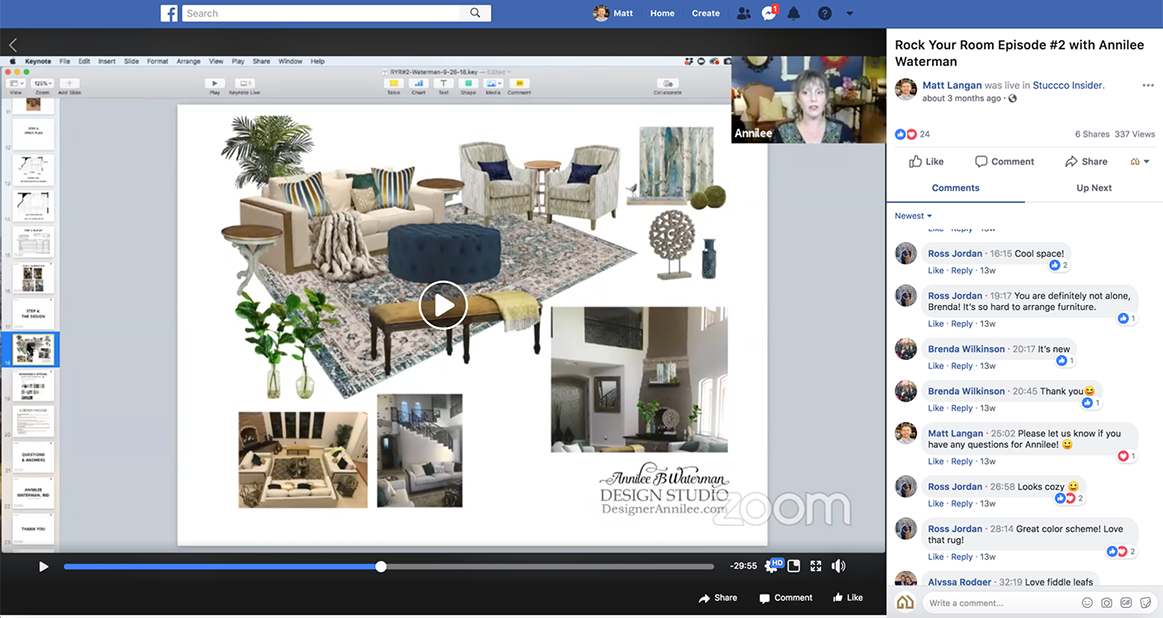Attach a photo via camera icon
This screenshot has height=618, width=1163.
click(x=1106, y=603)
